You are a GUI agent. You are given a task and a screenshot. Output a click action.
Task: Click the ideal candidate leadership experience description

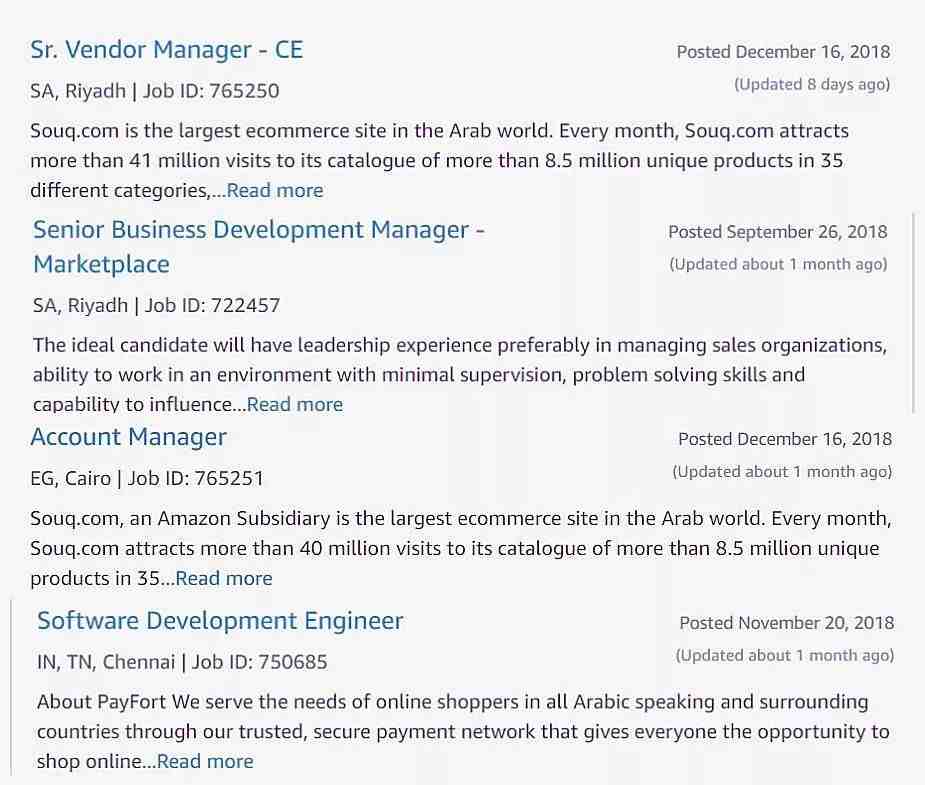[x=460, y=375]
